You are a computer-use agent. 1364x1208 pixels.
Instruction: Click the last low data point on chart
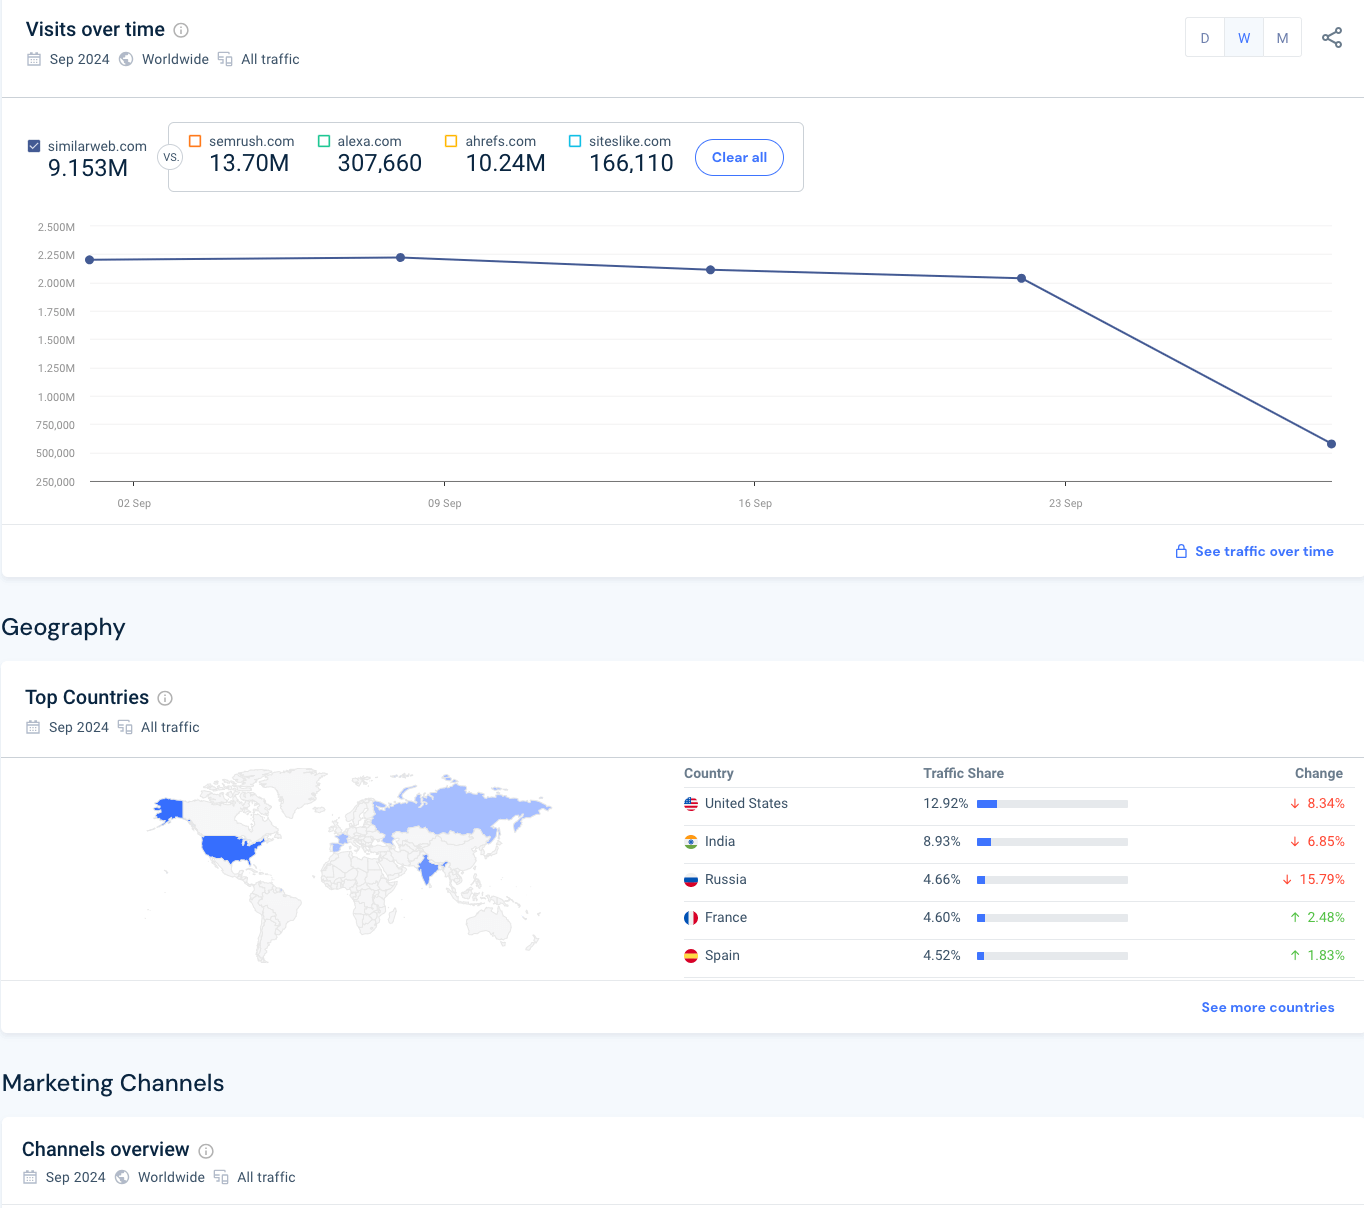pos(1331,444)
